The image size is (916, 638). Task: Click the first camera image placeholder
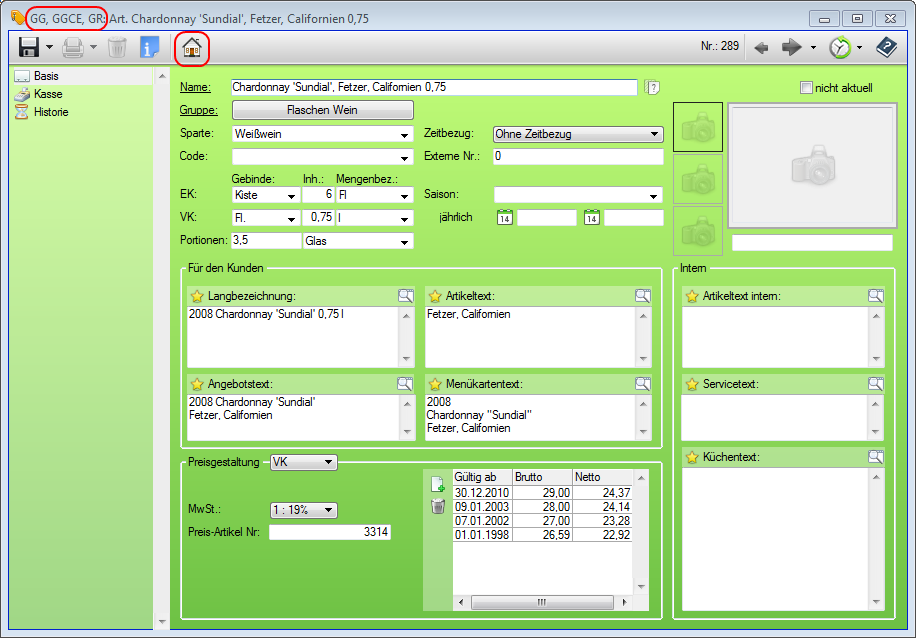pyautogui.click(x=698, y=127)
